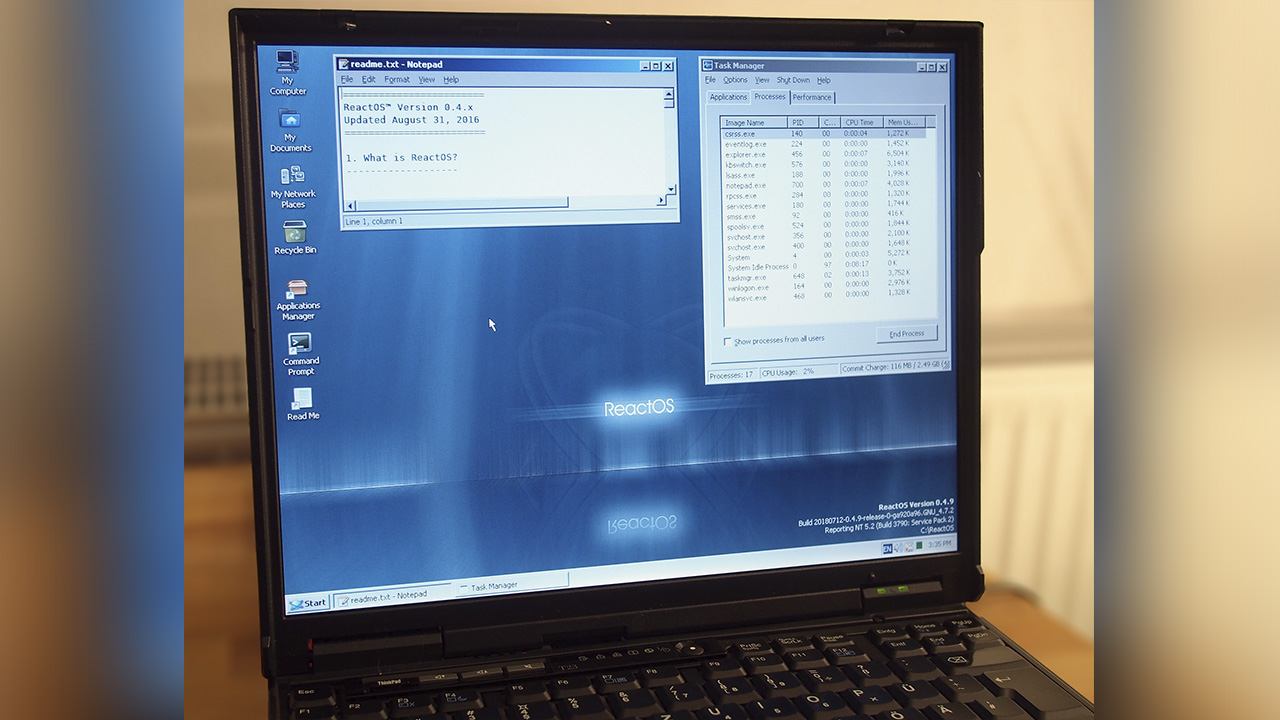Click the Task Manager title bar icon
Image resolution: width=1280 pixels, height=720 pixels.
coord(707,66)
